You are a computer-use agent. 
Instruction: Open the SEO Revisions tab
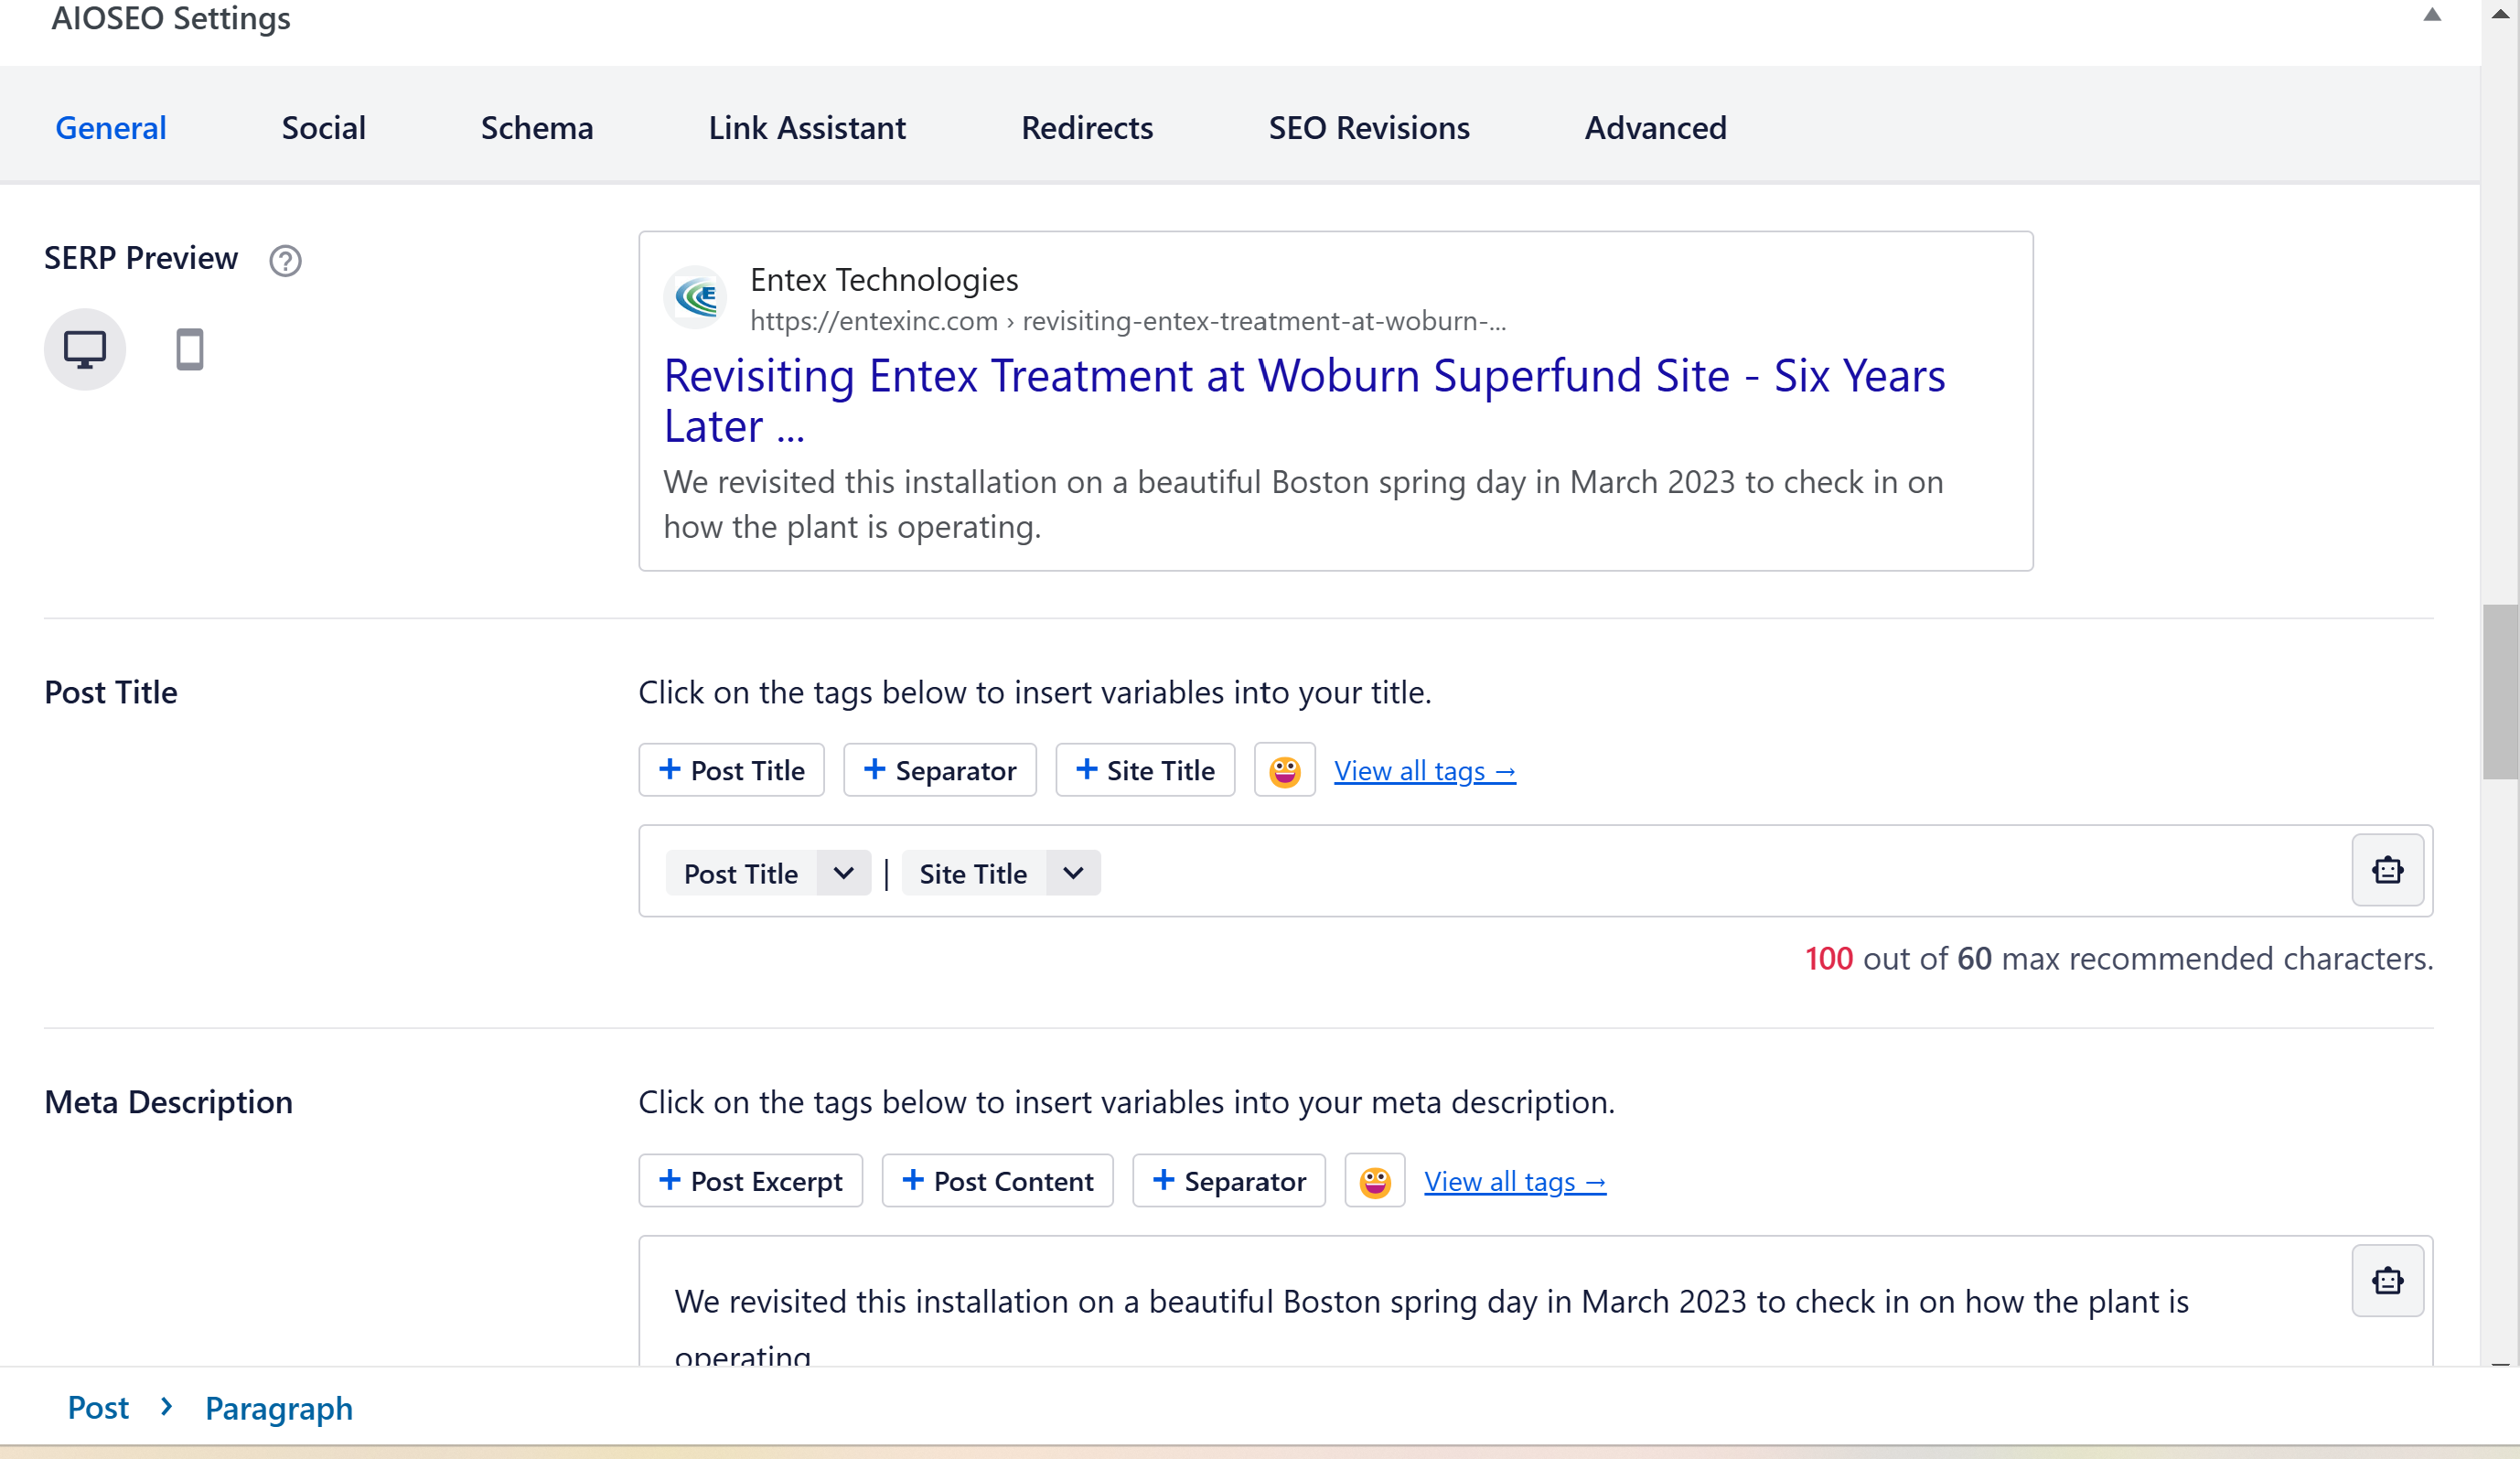point(1369,127)
